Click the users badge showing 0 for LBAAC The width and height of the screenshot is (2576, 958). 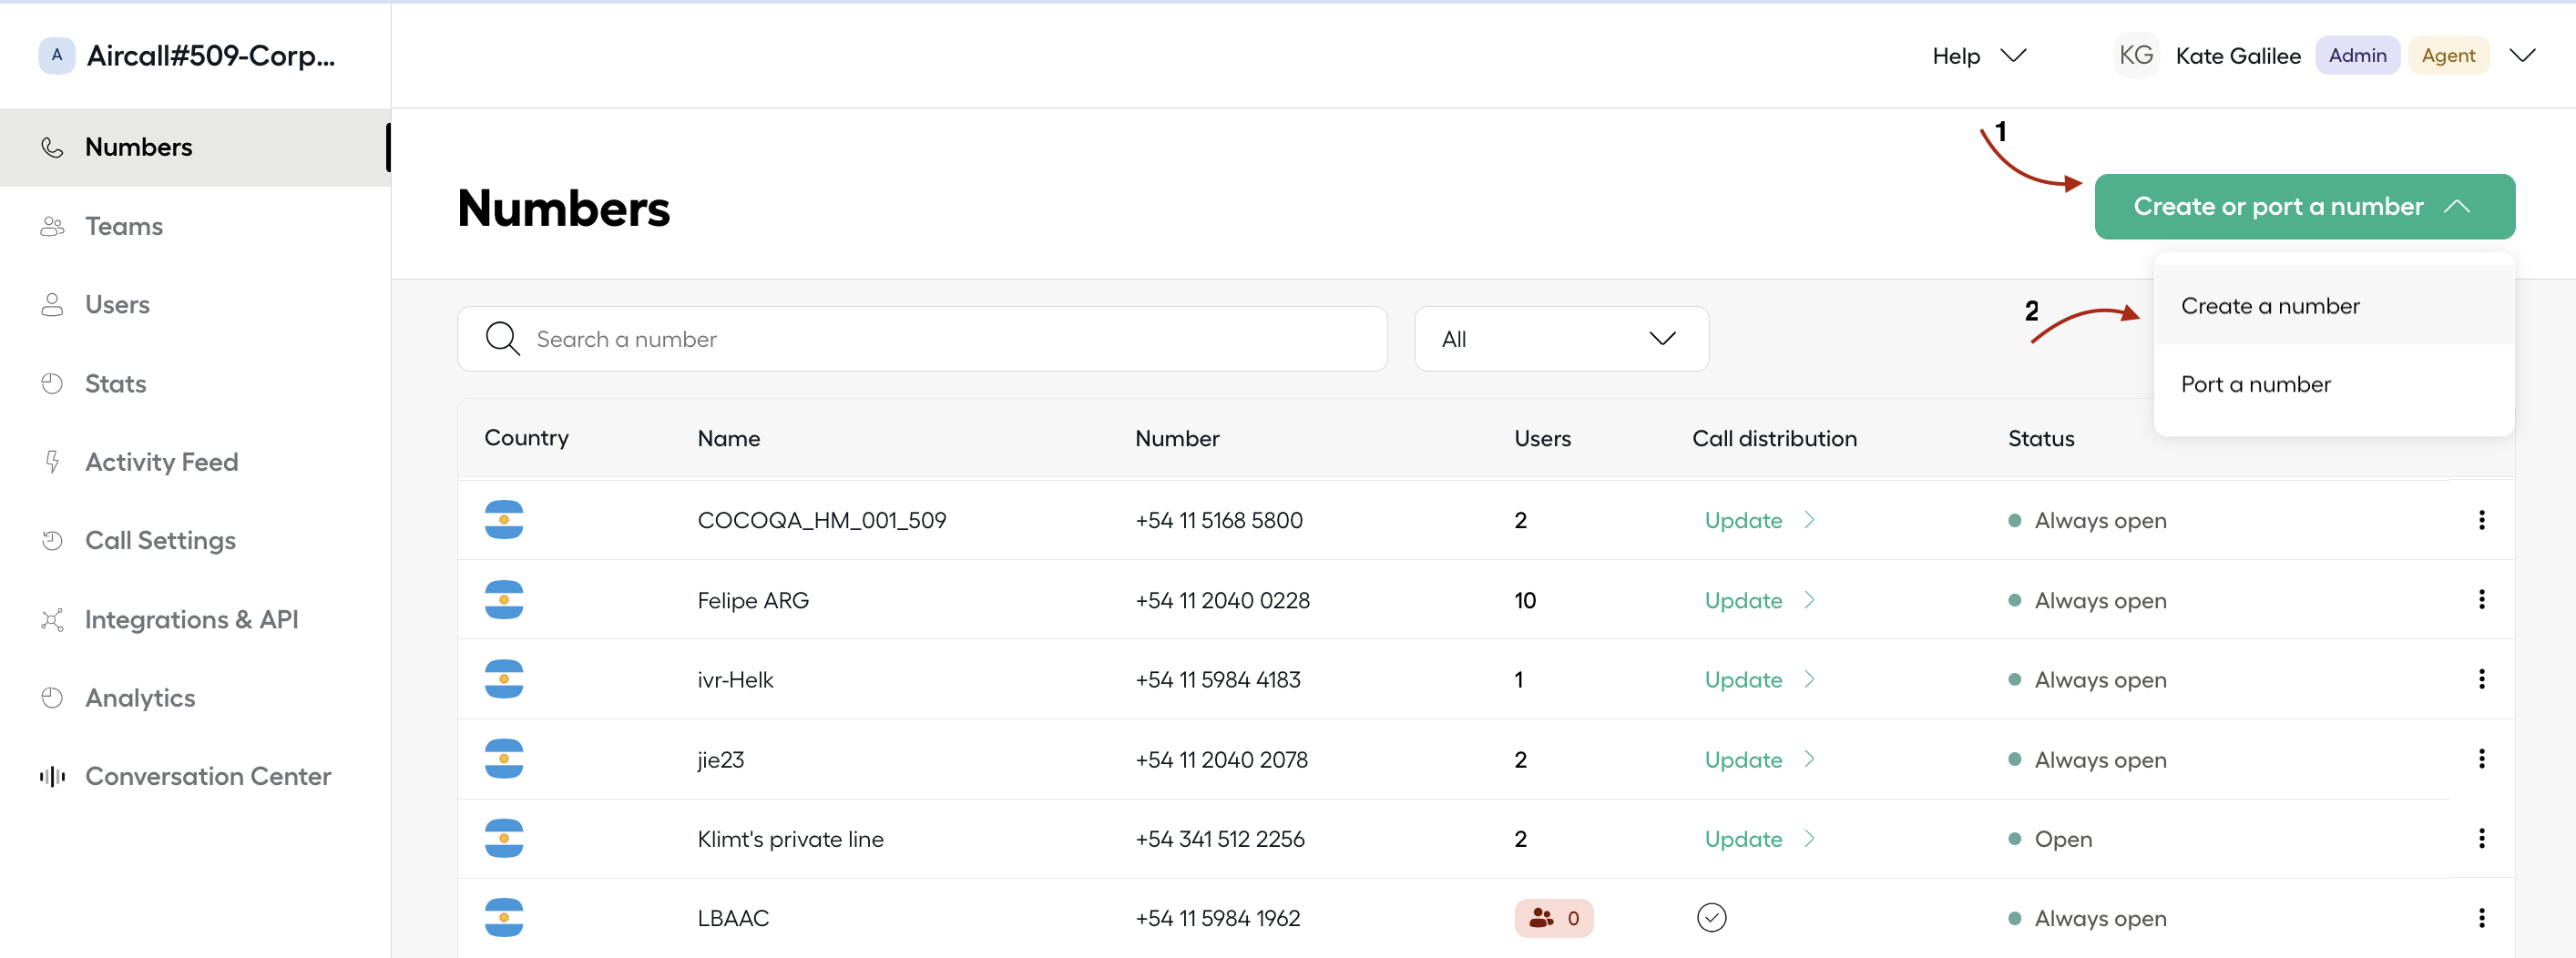pos(1553,917)
